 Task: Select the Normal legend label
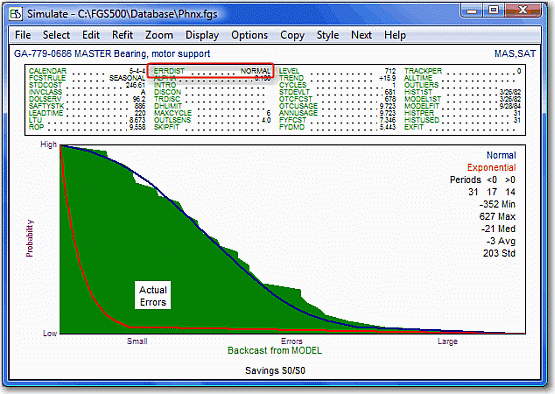[x=501, y=155]
